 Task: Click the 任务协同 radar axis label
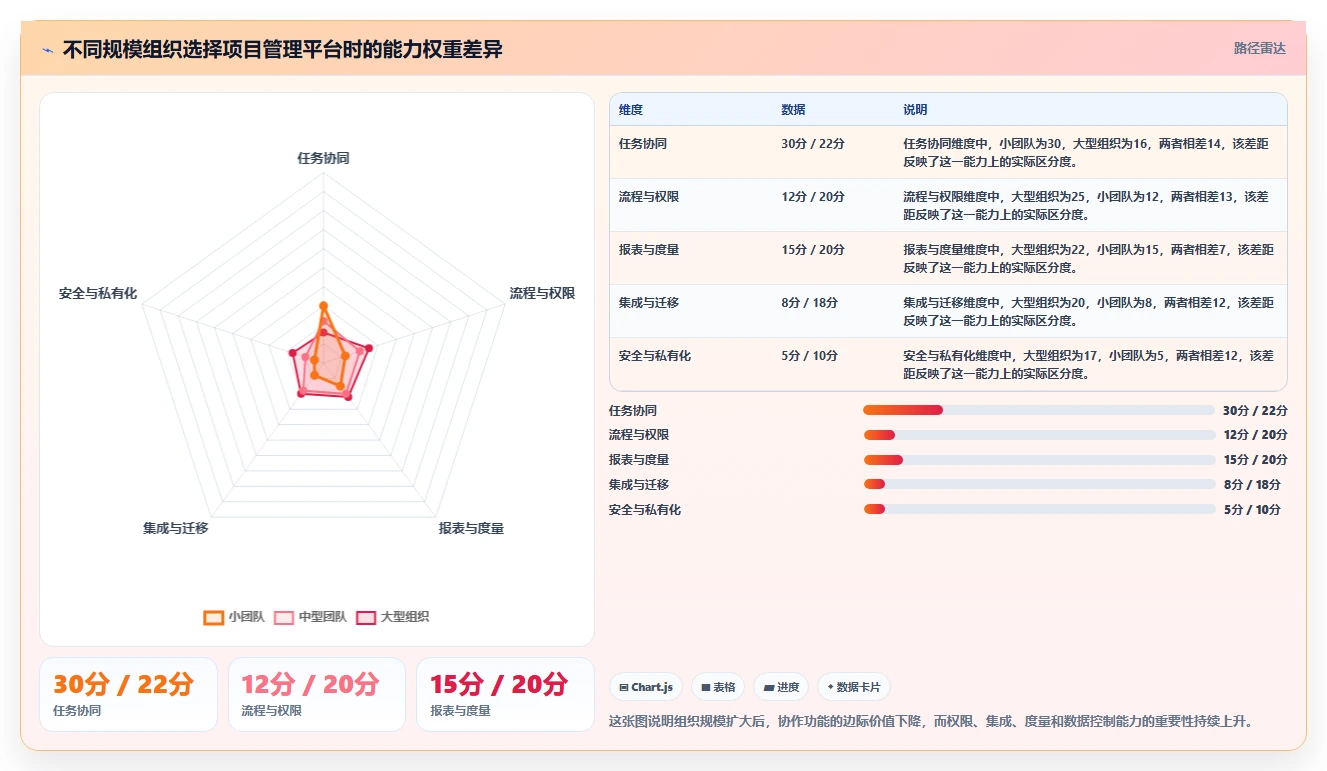(x=323, y=158)
